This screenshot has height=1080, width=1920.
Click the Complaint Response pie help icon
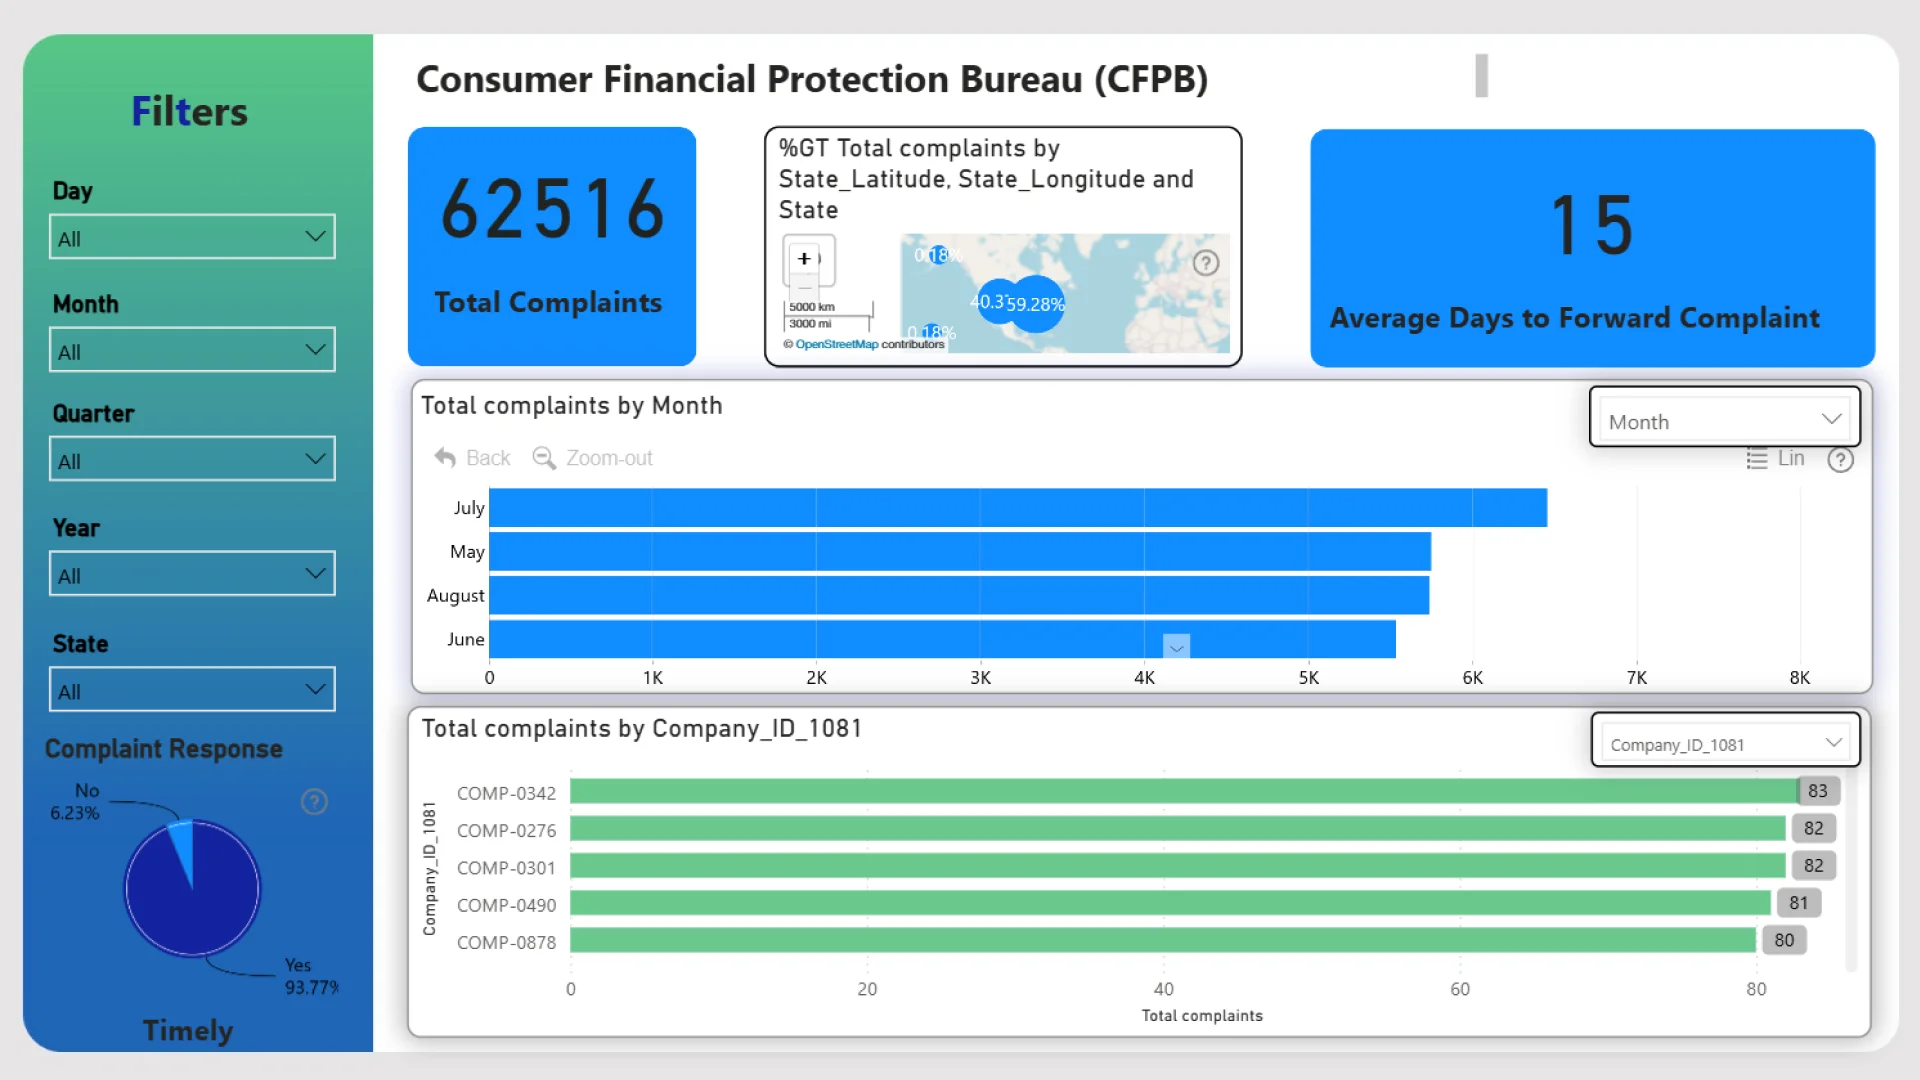[314, 802]
